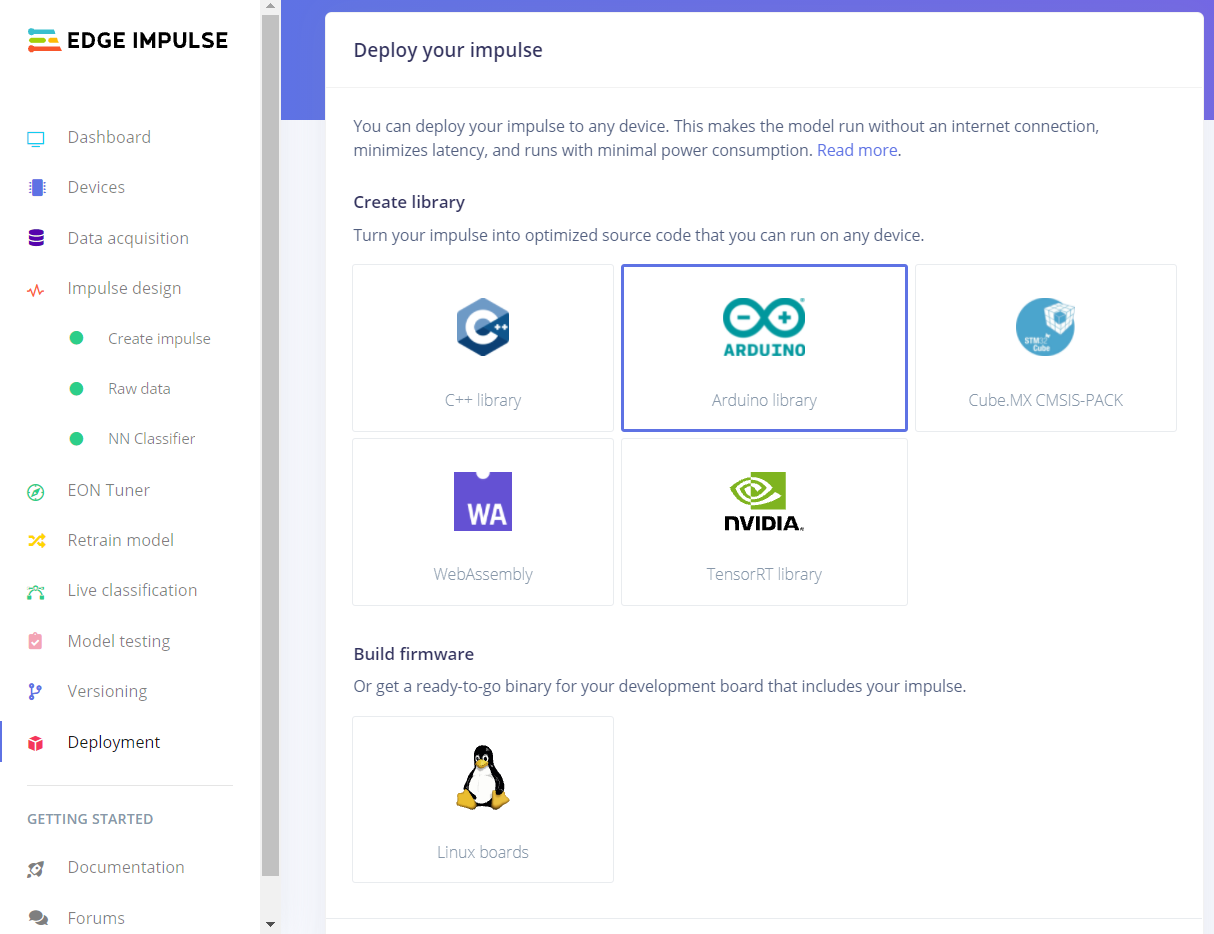Image resolution: width=1214 pixels, height=934 pixels.
Task: Go to Devices in the sidebar
Action: point(96,187)
